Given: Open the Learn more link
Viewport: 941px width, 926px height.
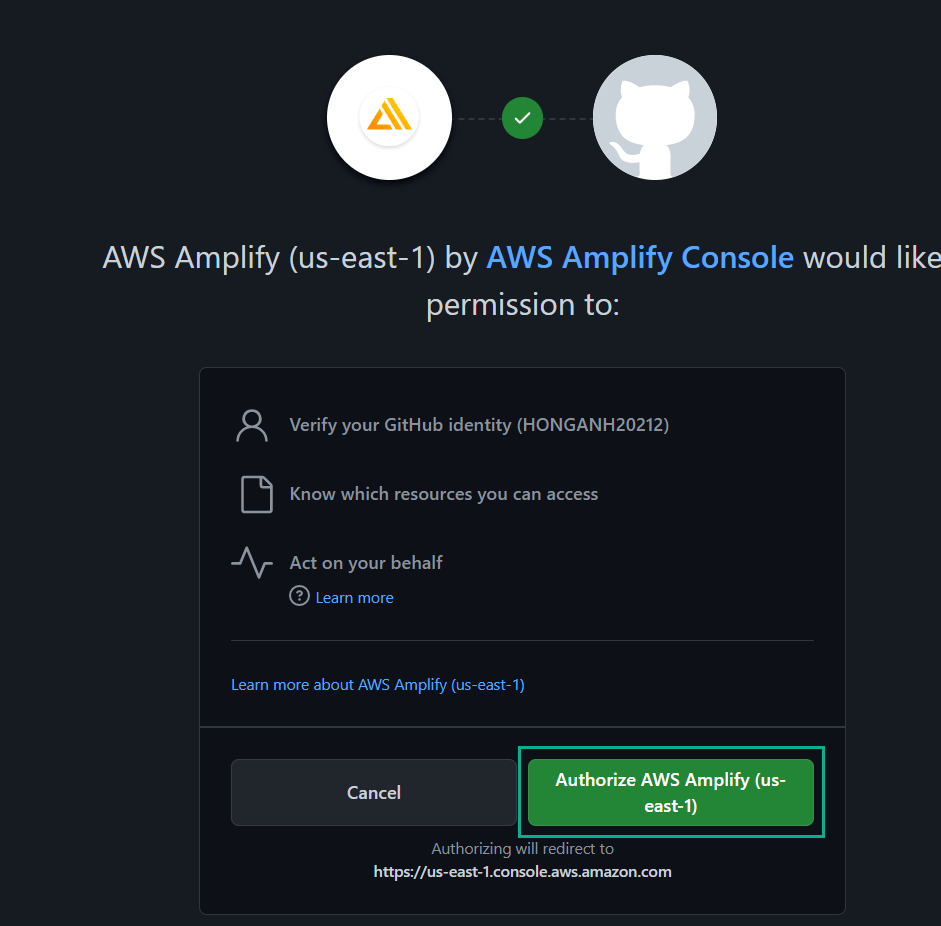Looking at the screenshot, I should (355, 598).
